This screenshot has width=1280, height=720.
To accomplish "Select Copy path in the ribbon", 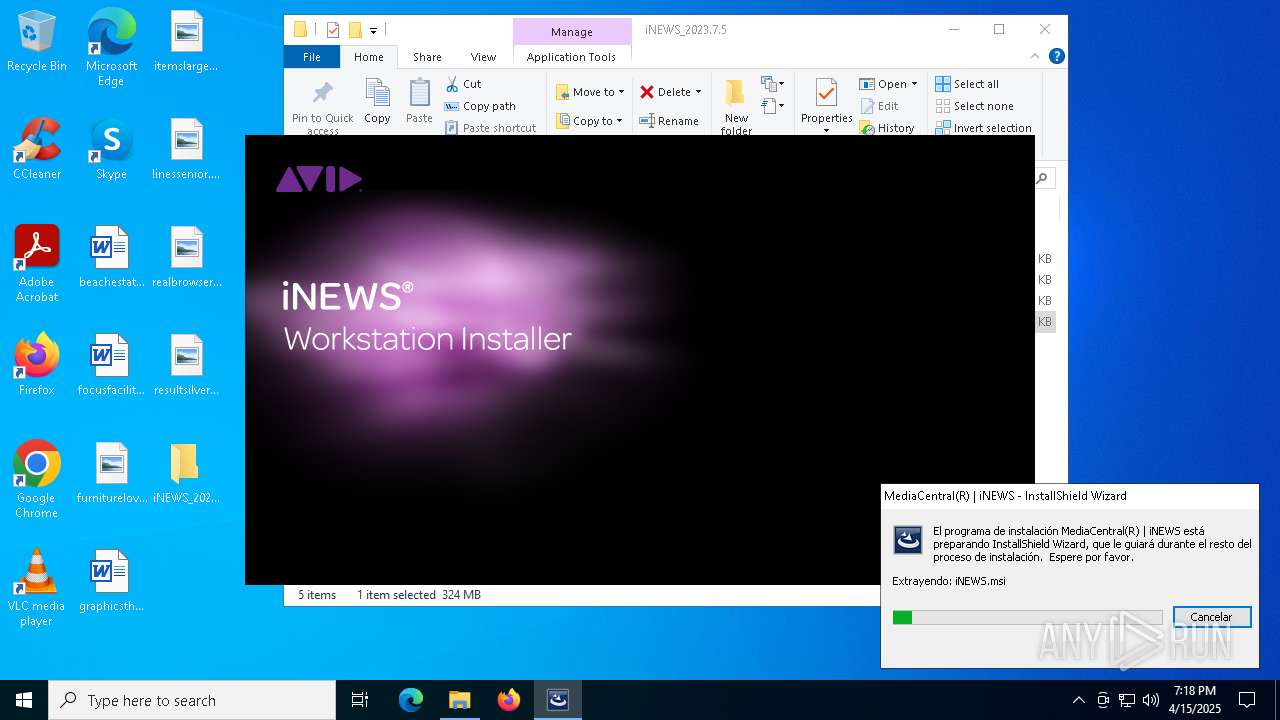I will [480, 106].
